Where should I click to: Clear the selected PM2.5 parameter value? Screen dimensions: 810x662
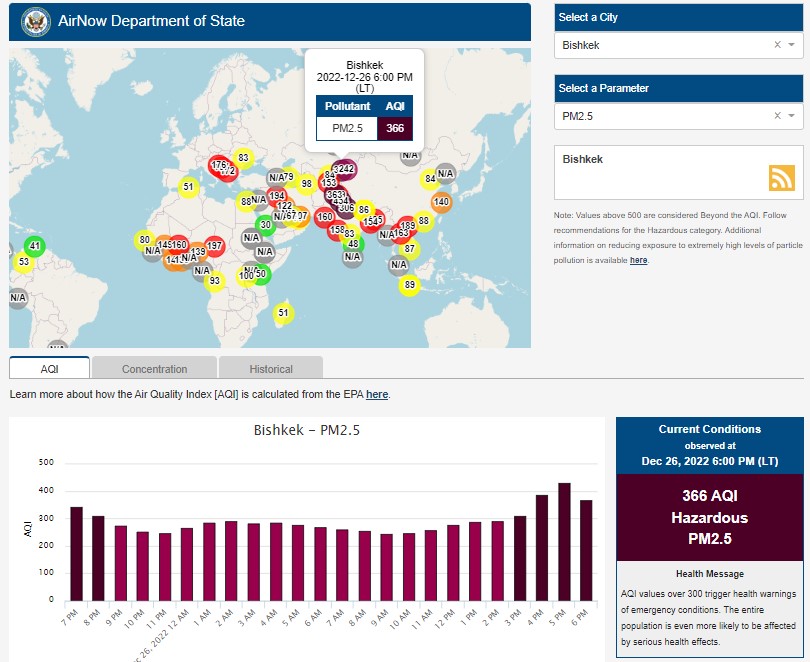pyautogui.click(x=777, y=116)
